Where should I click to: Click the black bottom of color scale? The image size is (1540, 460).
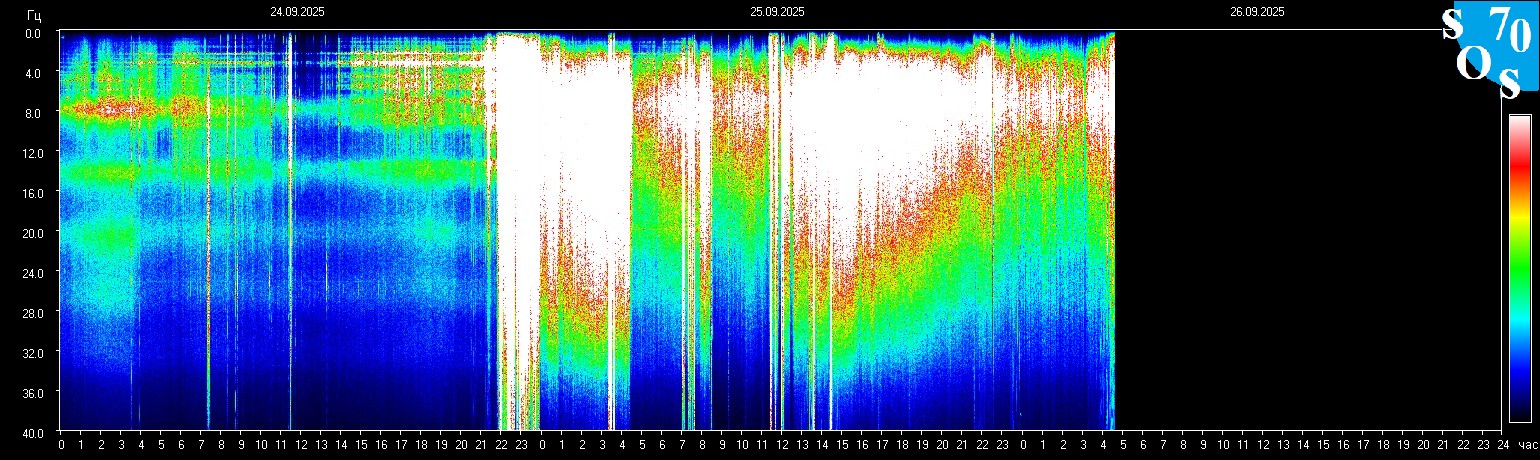1519,414
